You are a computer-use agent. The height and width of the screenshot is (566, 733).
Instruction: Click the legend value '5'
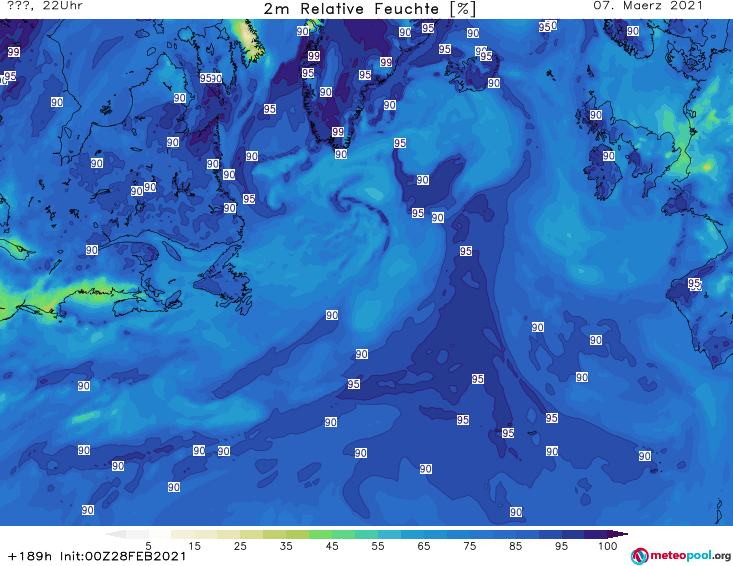coord(148,546)
